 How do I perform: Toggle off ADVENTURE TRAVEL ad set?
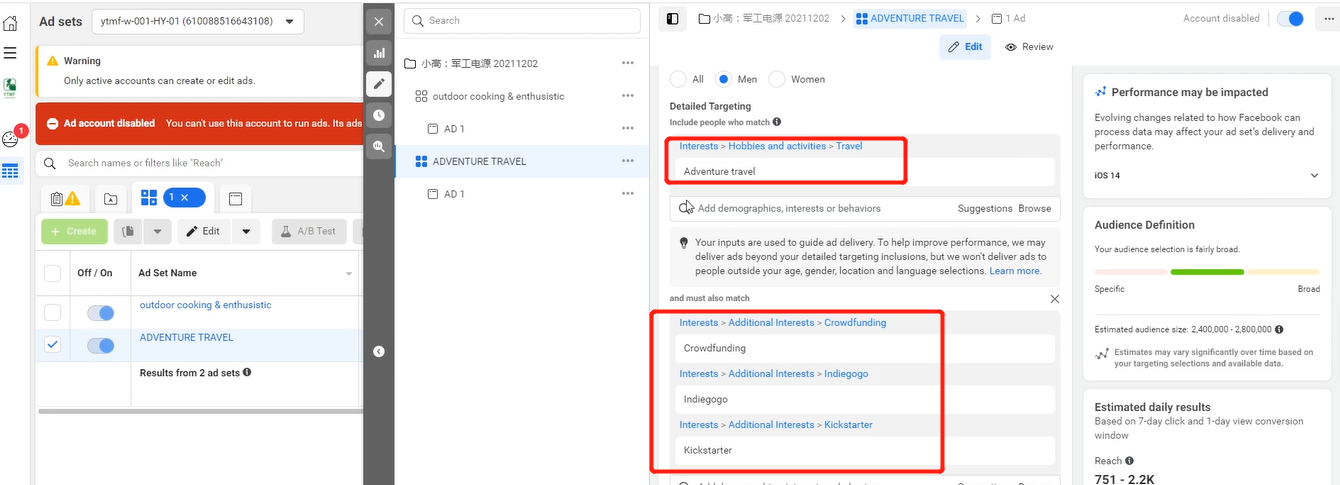coord(100,345)
